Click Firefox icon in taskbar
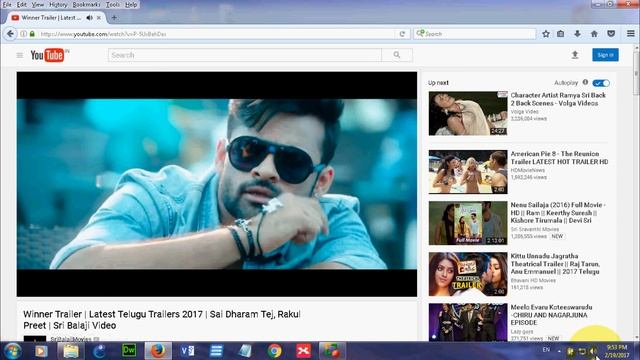Image resolution: width=640 pixels, height=360 pixels. point(158,351)
